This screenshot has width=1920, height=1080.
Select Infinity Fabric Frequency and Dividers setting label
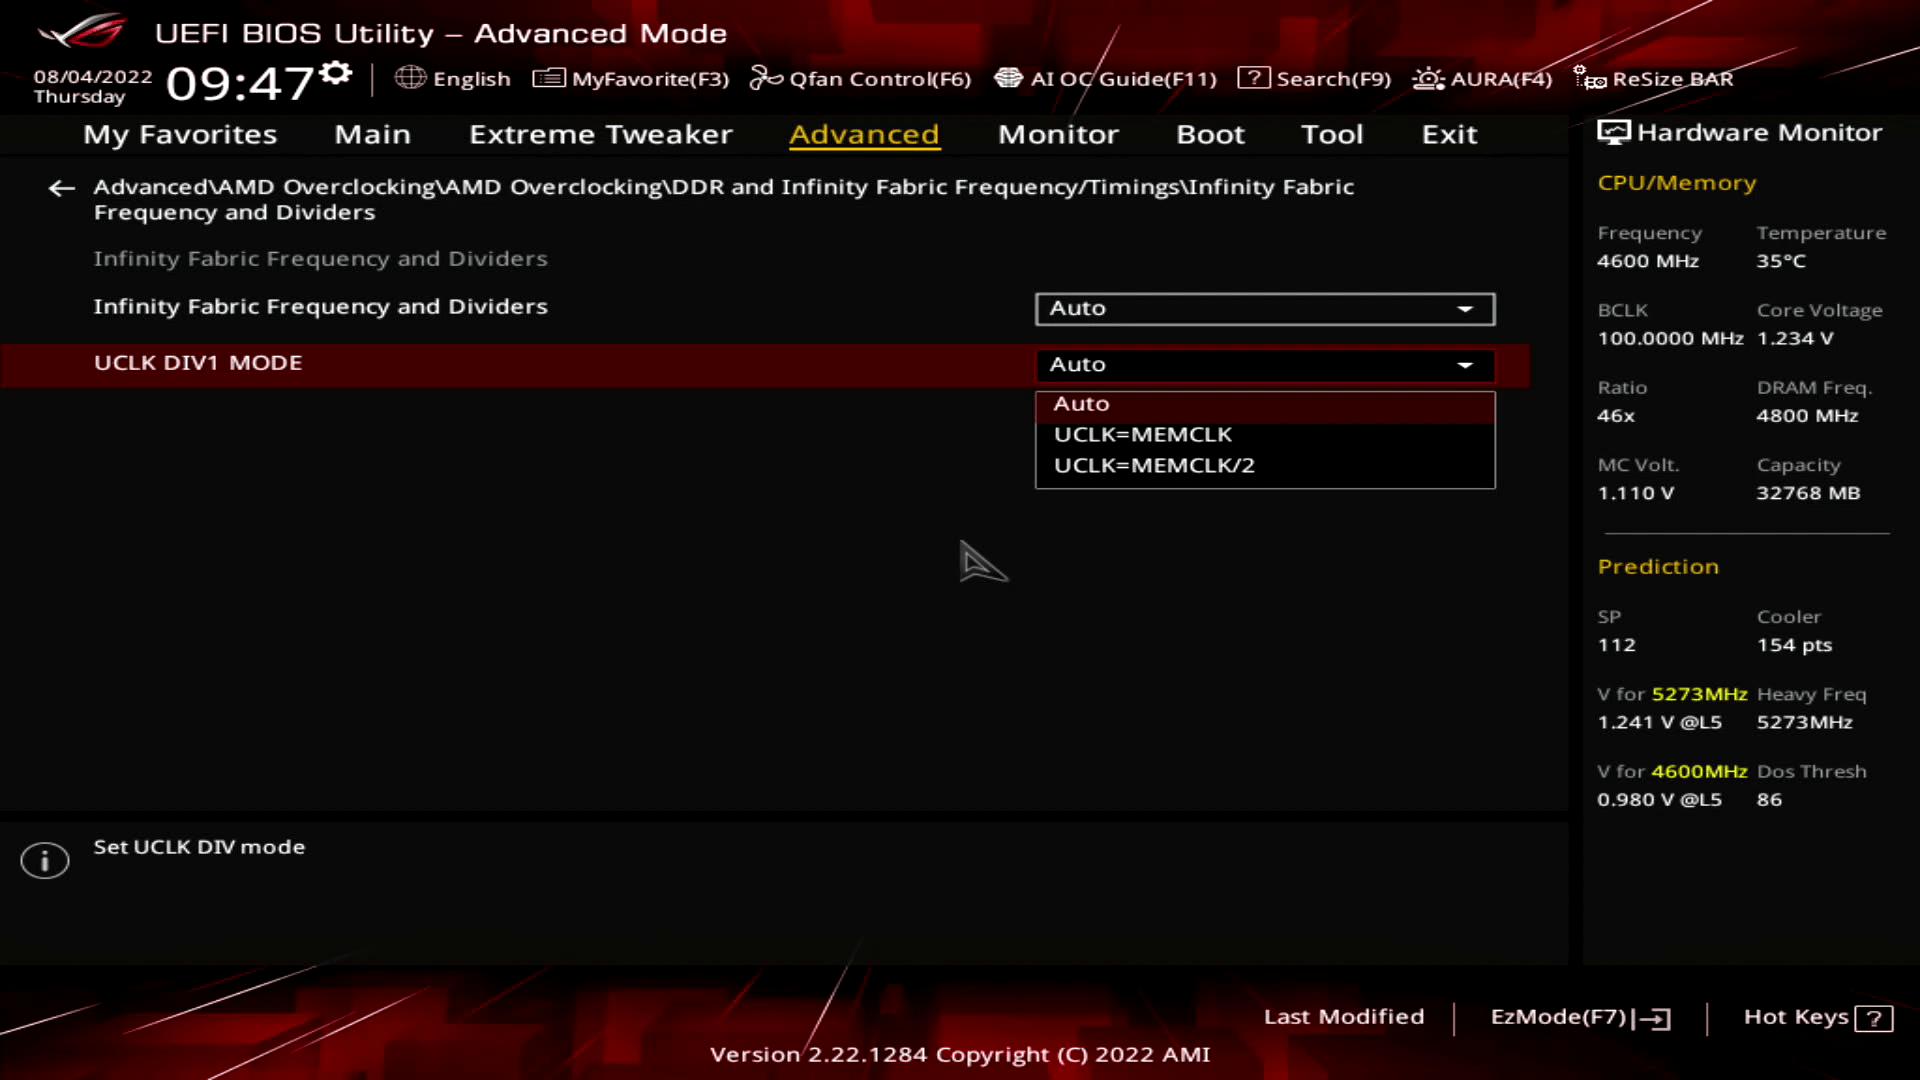click(320, 307)
